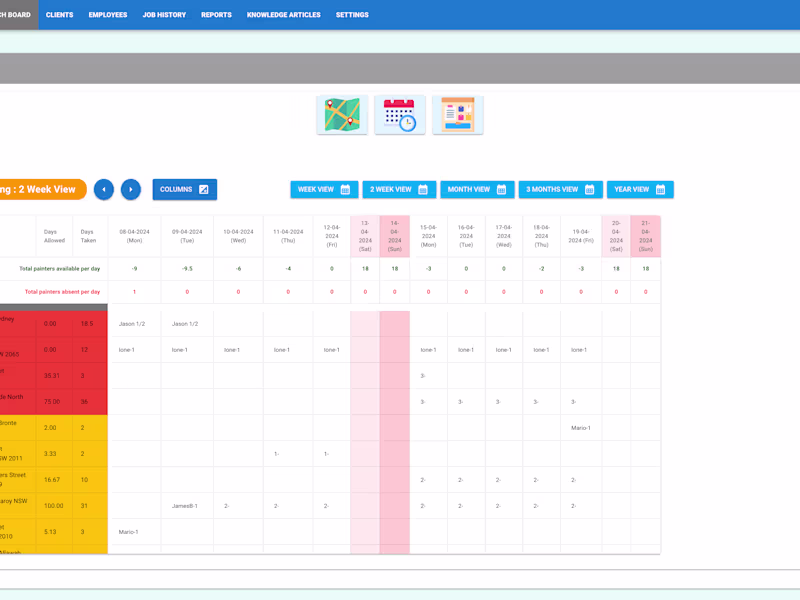
Task: Click the Total painters absent per day row label
Action: point(62,292)
